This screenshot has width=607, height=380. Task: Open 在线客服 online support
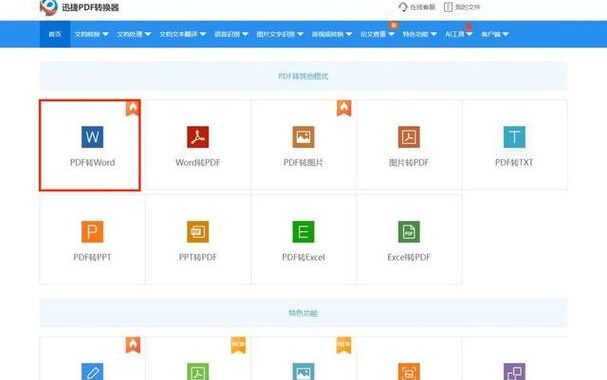(x=417, y=7)
